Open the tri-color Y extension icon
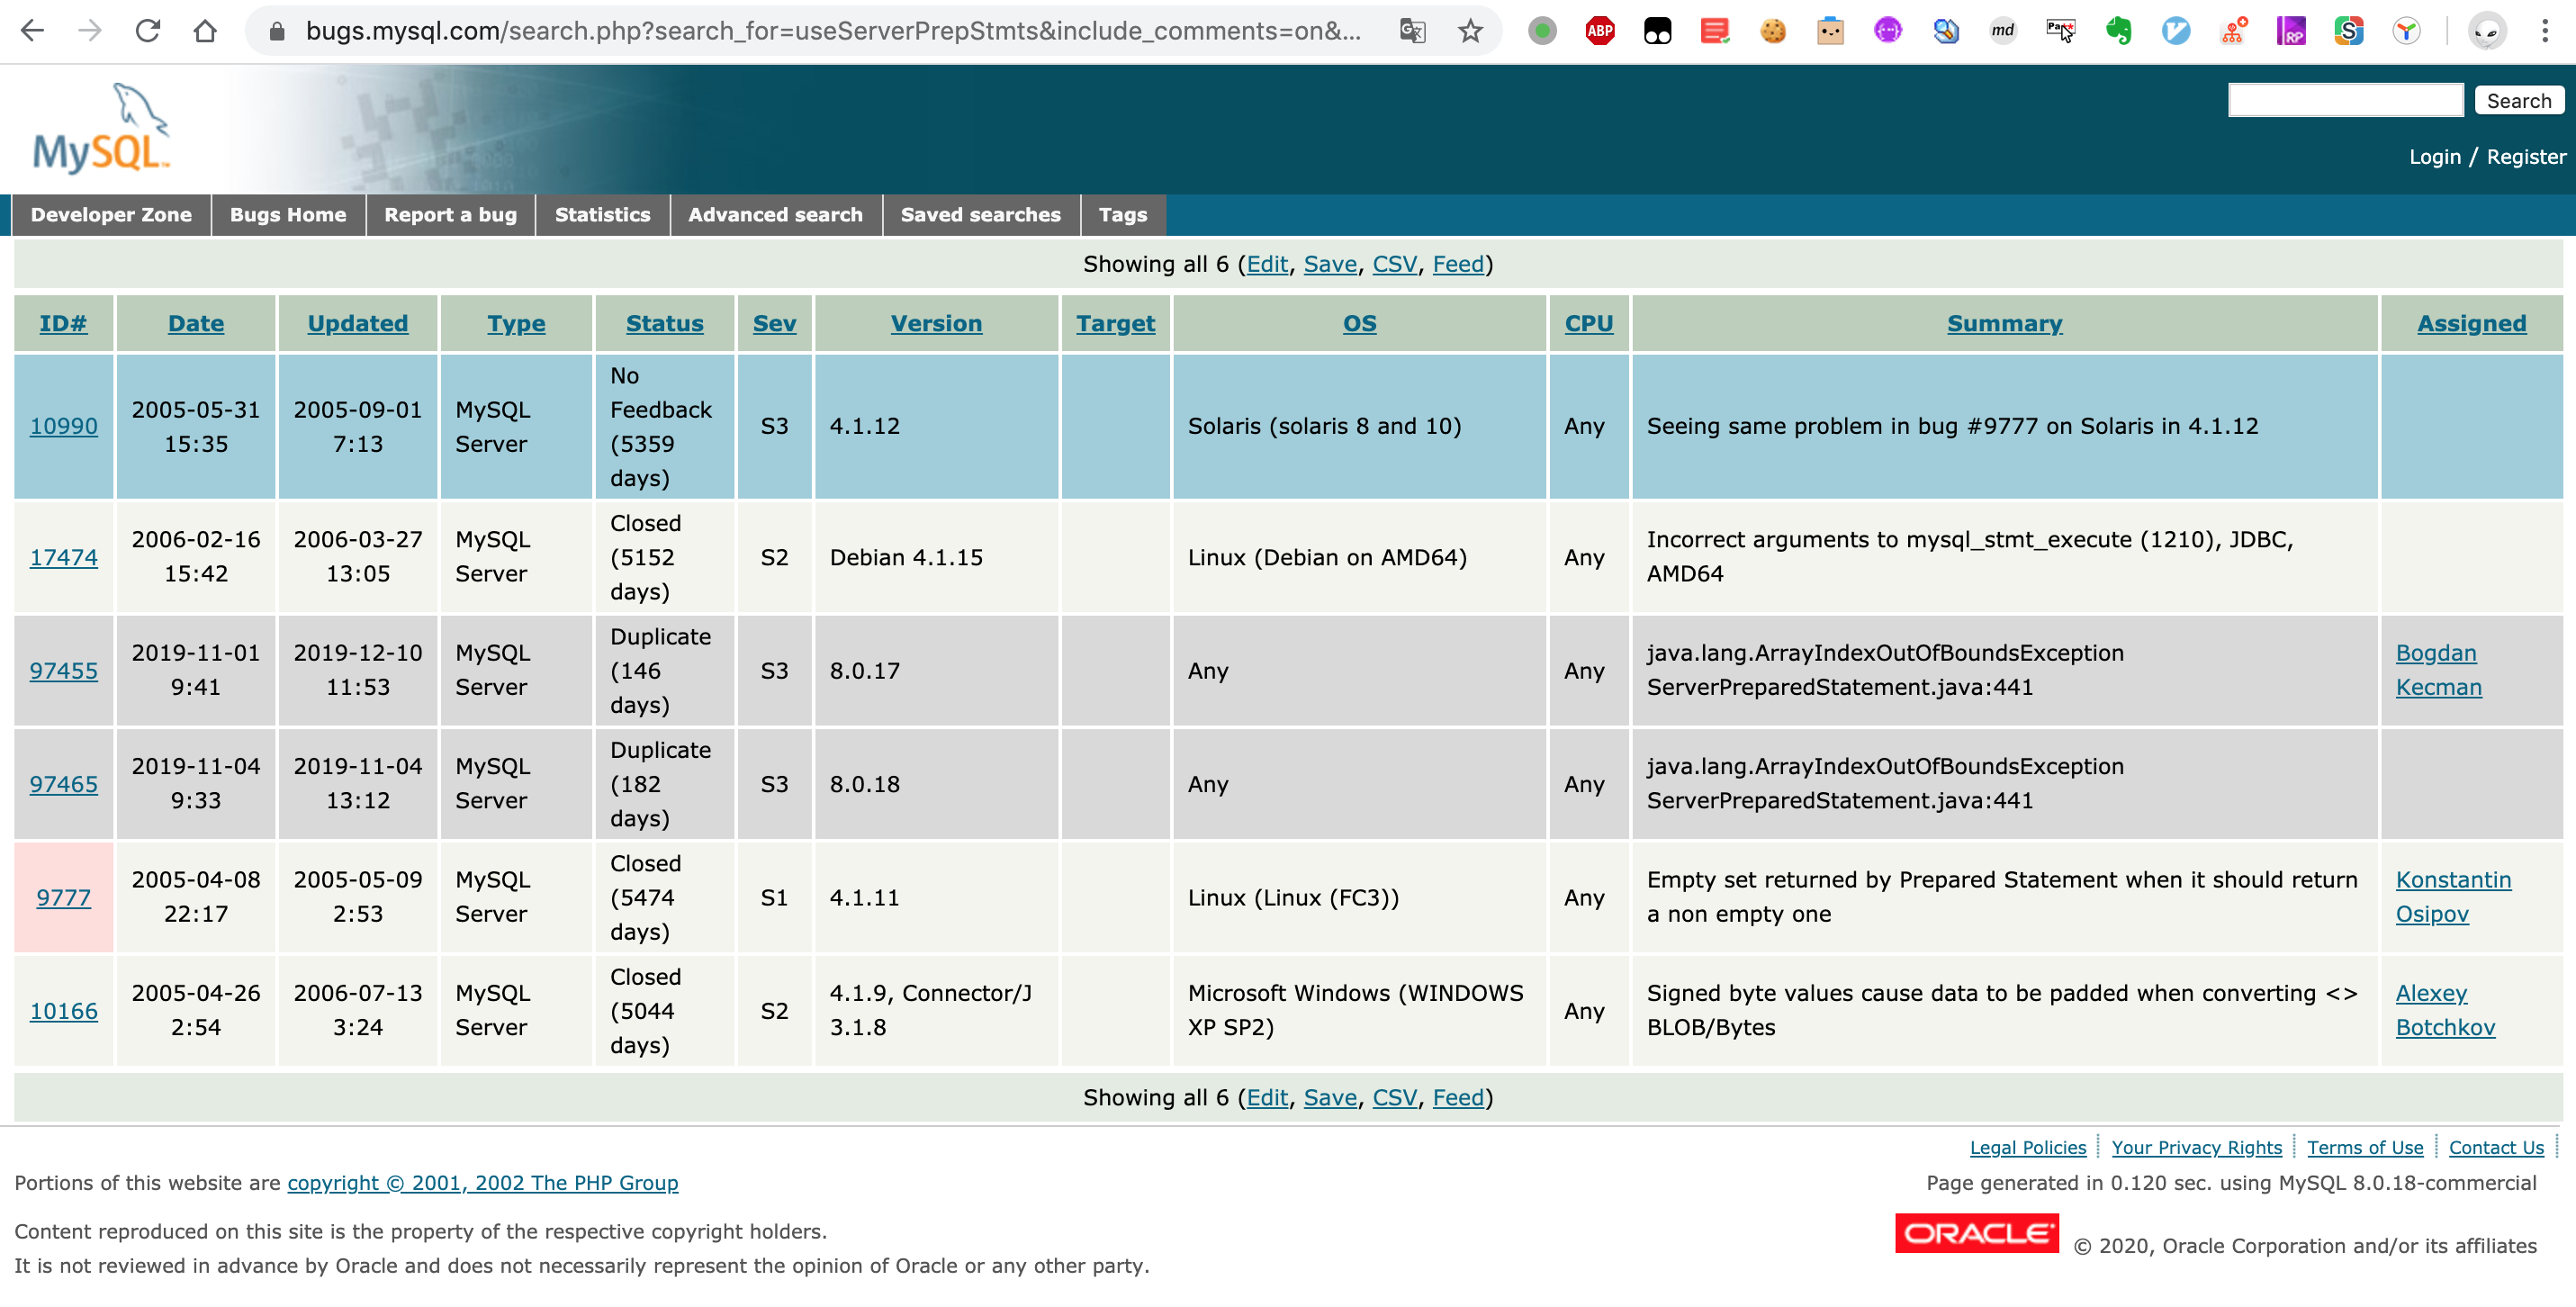Screen dimensions: 2576x1307 tap(2407, 31)
